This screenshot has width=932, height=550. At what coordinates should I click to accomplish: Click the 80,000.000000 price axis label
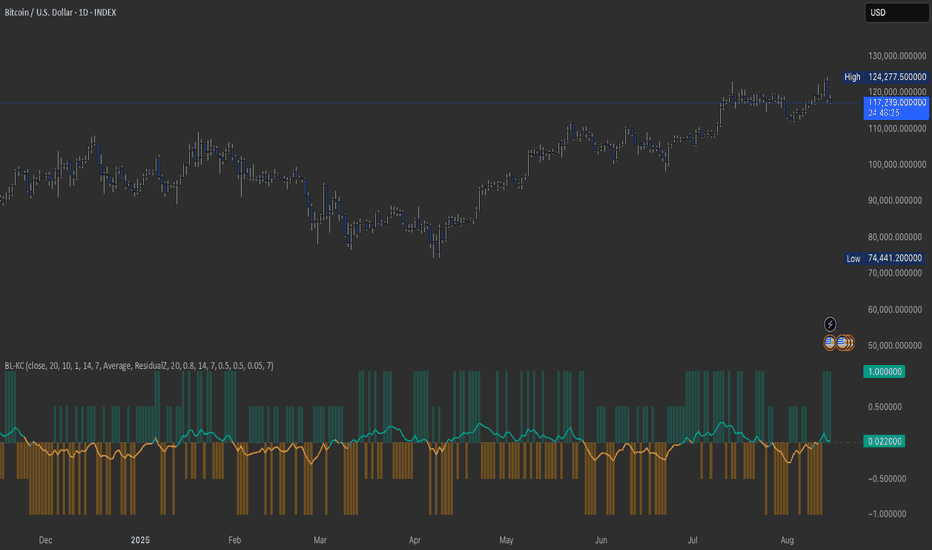[895, 237]
